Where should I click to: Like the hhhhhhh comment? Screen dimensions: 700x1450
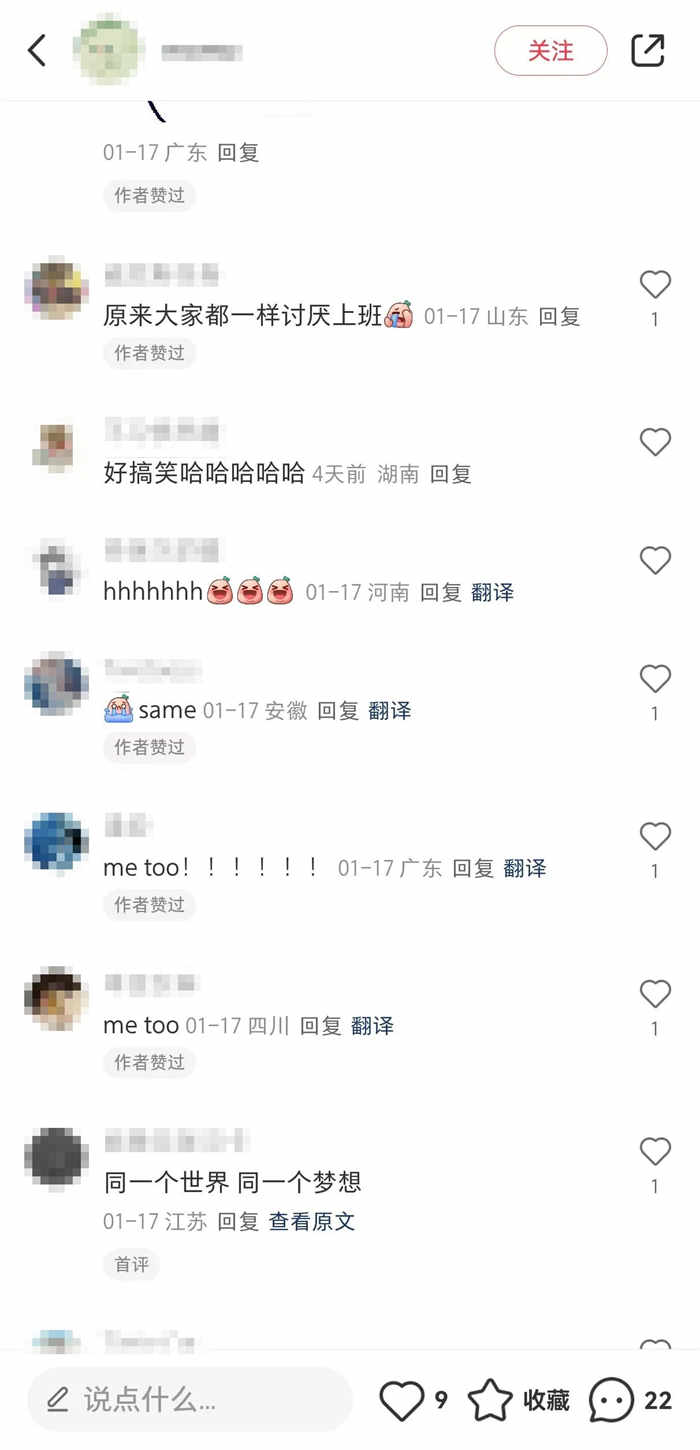click(655, 561)
